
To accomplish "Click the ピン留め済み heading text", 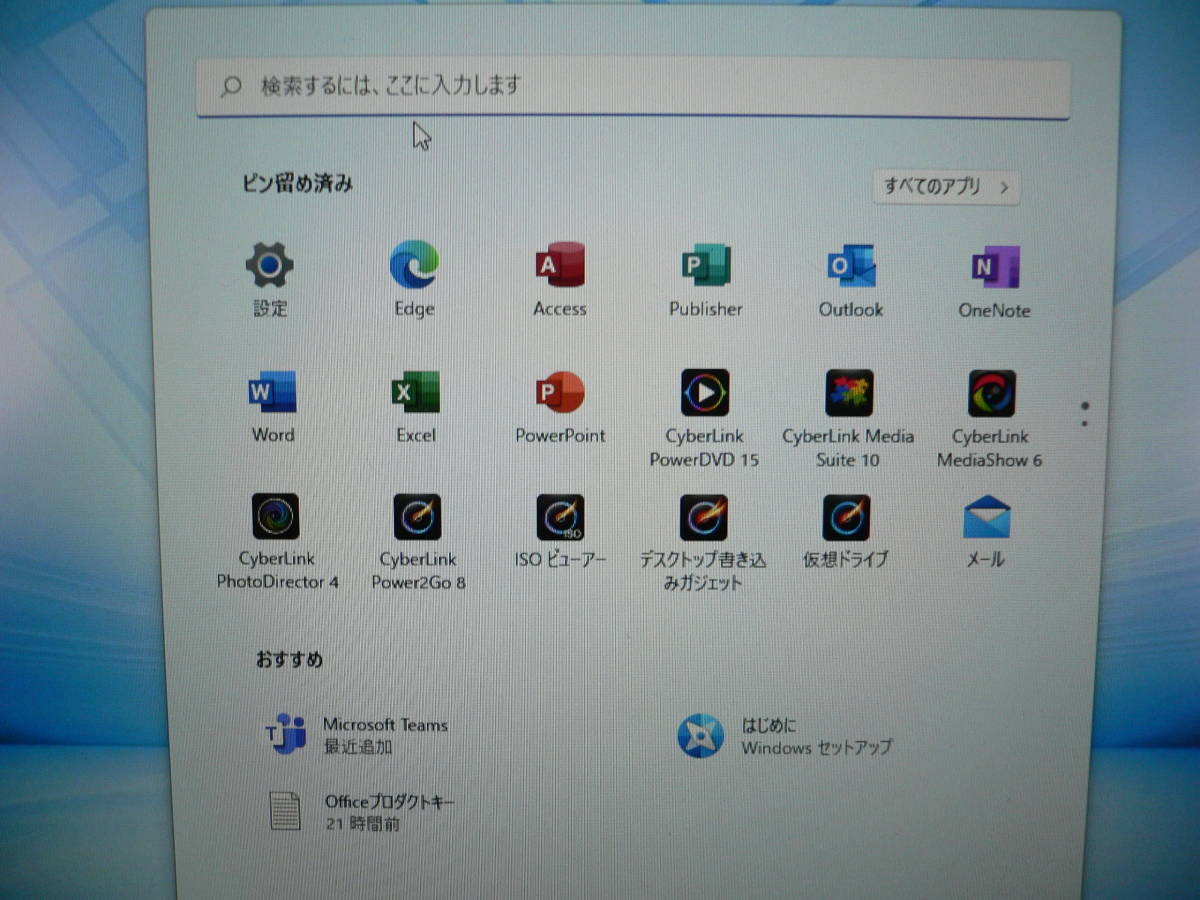I will [x=298, y=183].
